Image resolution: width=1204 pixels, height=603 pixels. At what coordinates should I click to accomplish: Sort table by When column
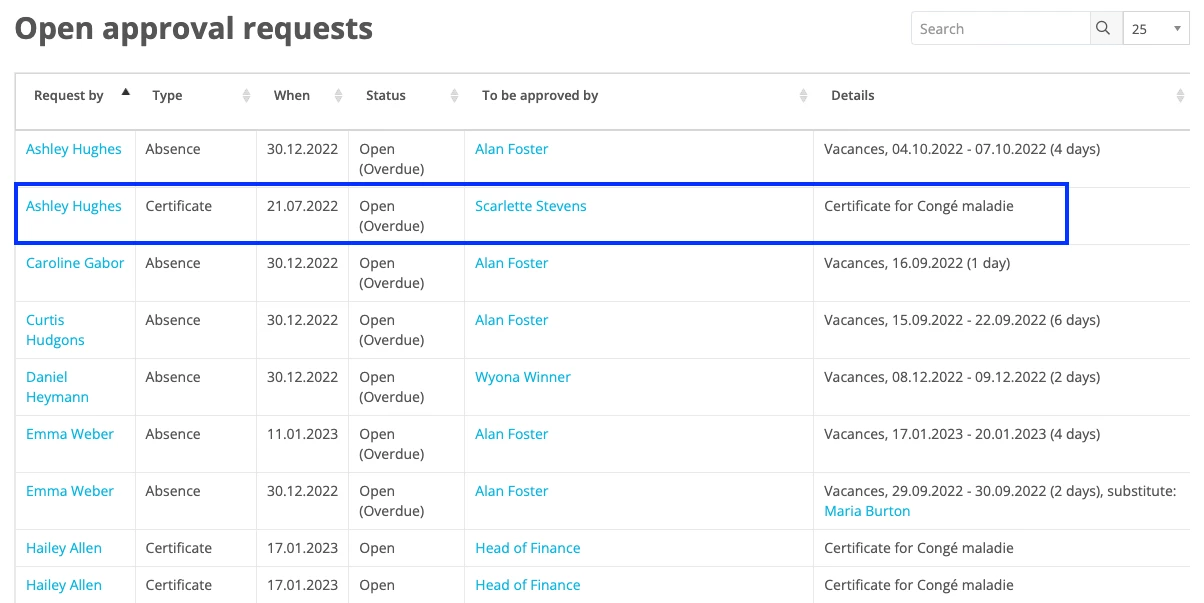(302, 96)
